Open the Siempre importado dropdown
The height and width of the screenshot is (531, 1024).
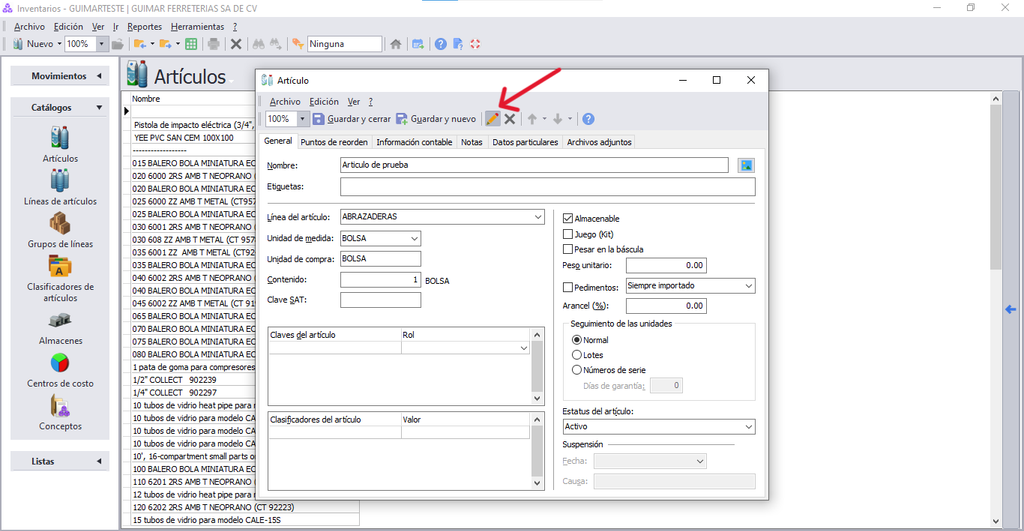click(x=748, y=285)
